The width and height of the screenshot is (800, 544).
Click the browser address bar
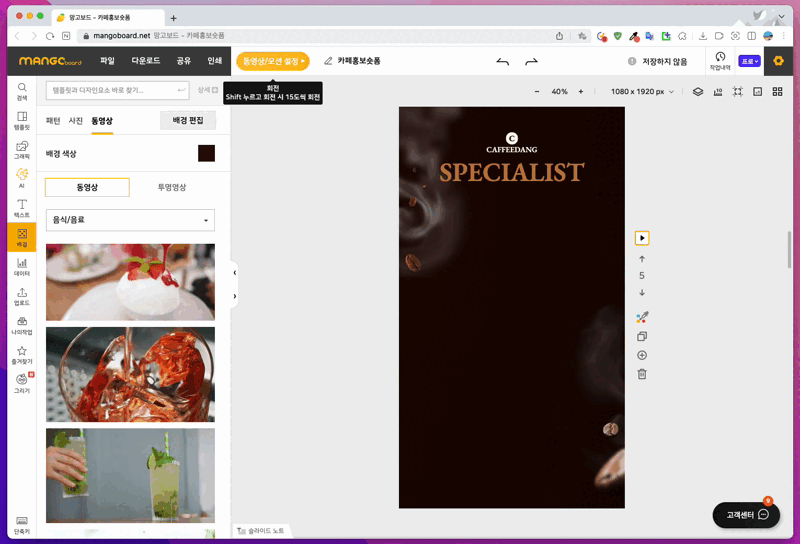click(x=316, y=36)
